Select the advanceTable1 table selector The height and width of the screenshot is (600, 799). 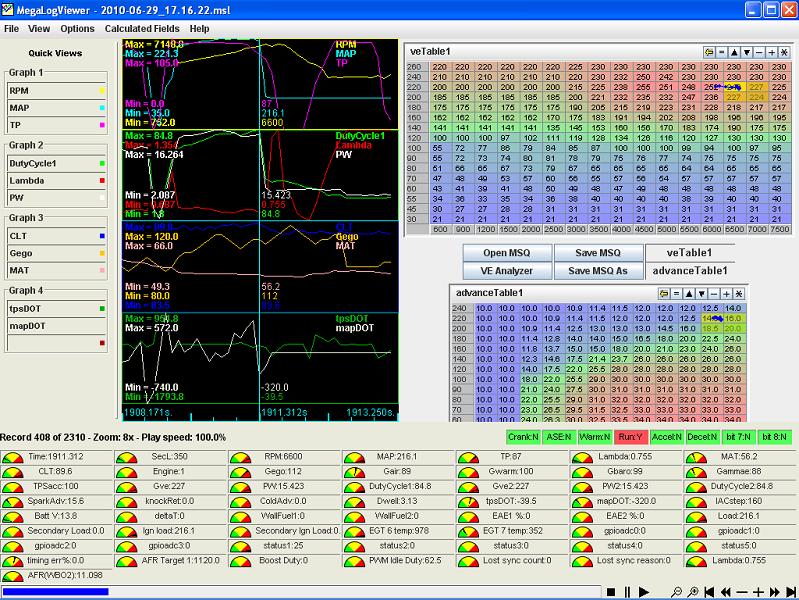pyautogui.click(x=691, y=270)
